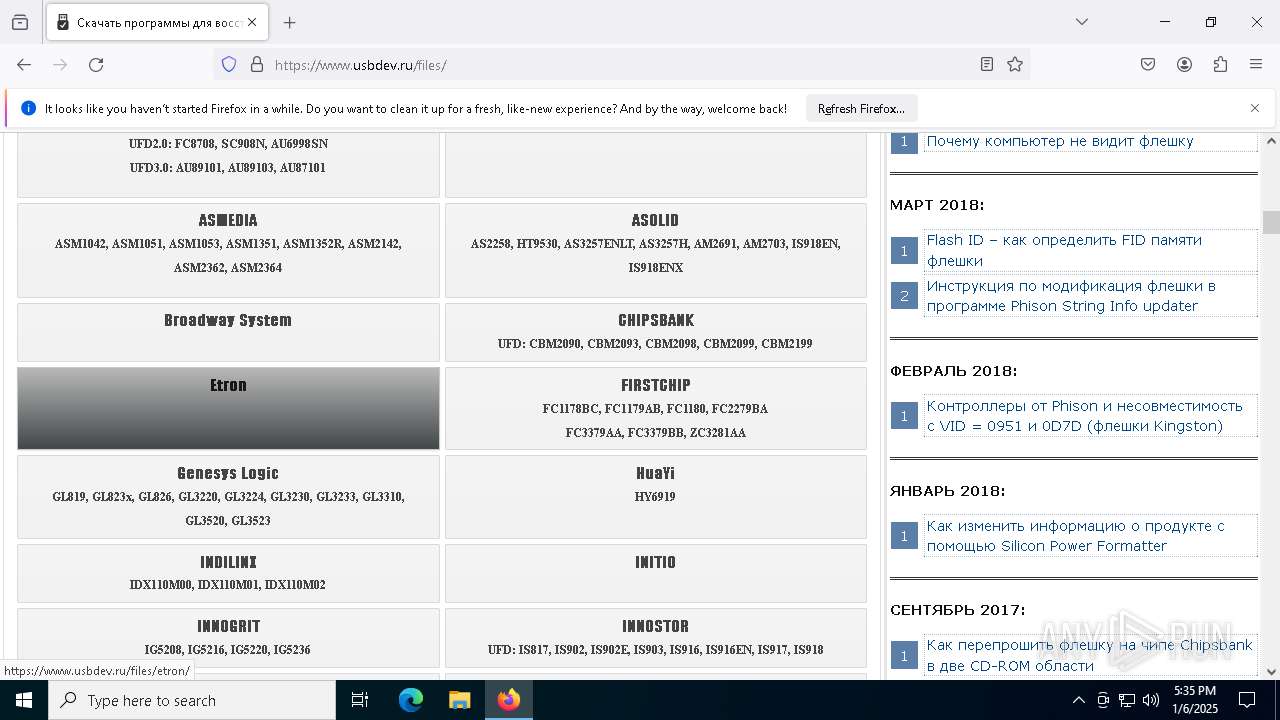Viewport: 1280px width, 720px height.
Task: Open the Firefox account icon
Action: (x=1184, y=64)
